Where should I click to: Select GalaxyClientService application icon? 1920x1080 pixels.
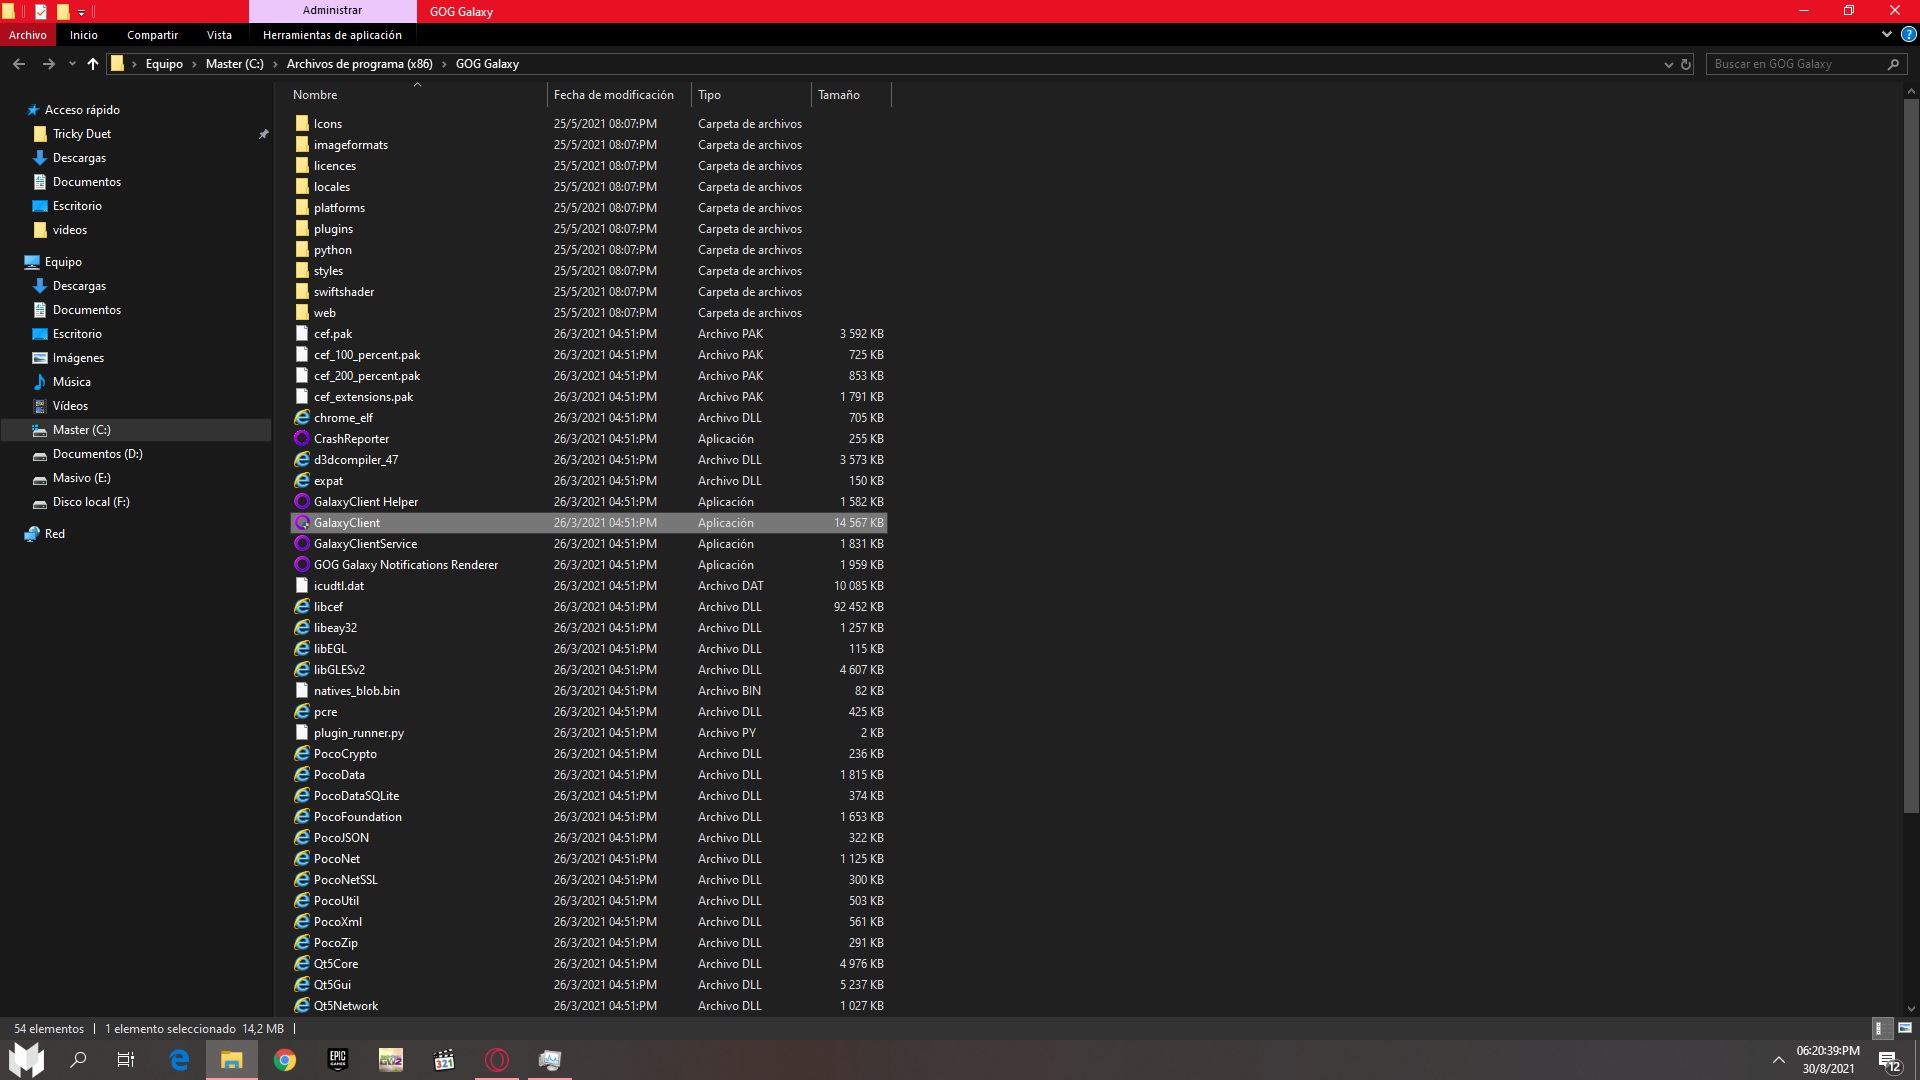(x=302, y=544)
